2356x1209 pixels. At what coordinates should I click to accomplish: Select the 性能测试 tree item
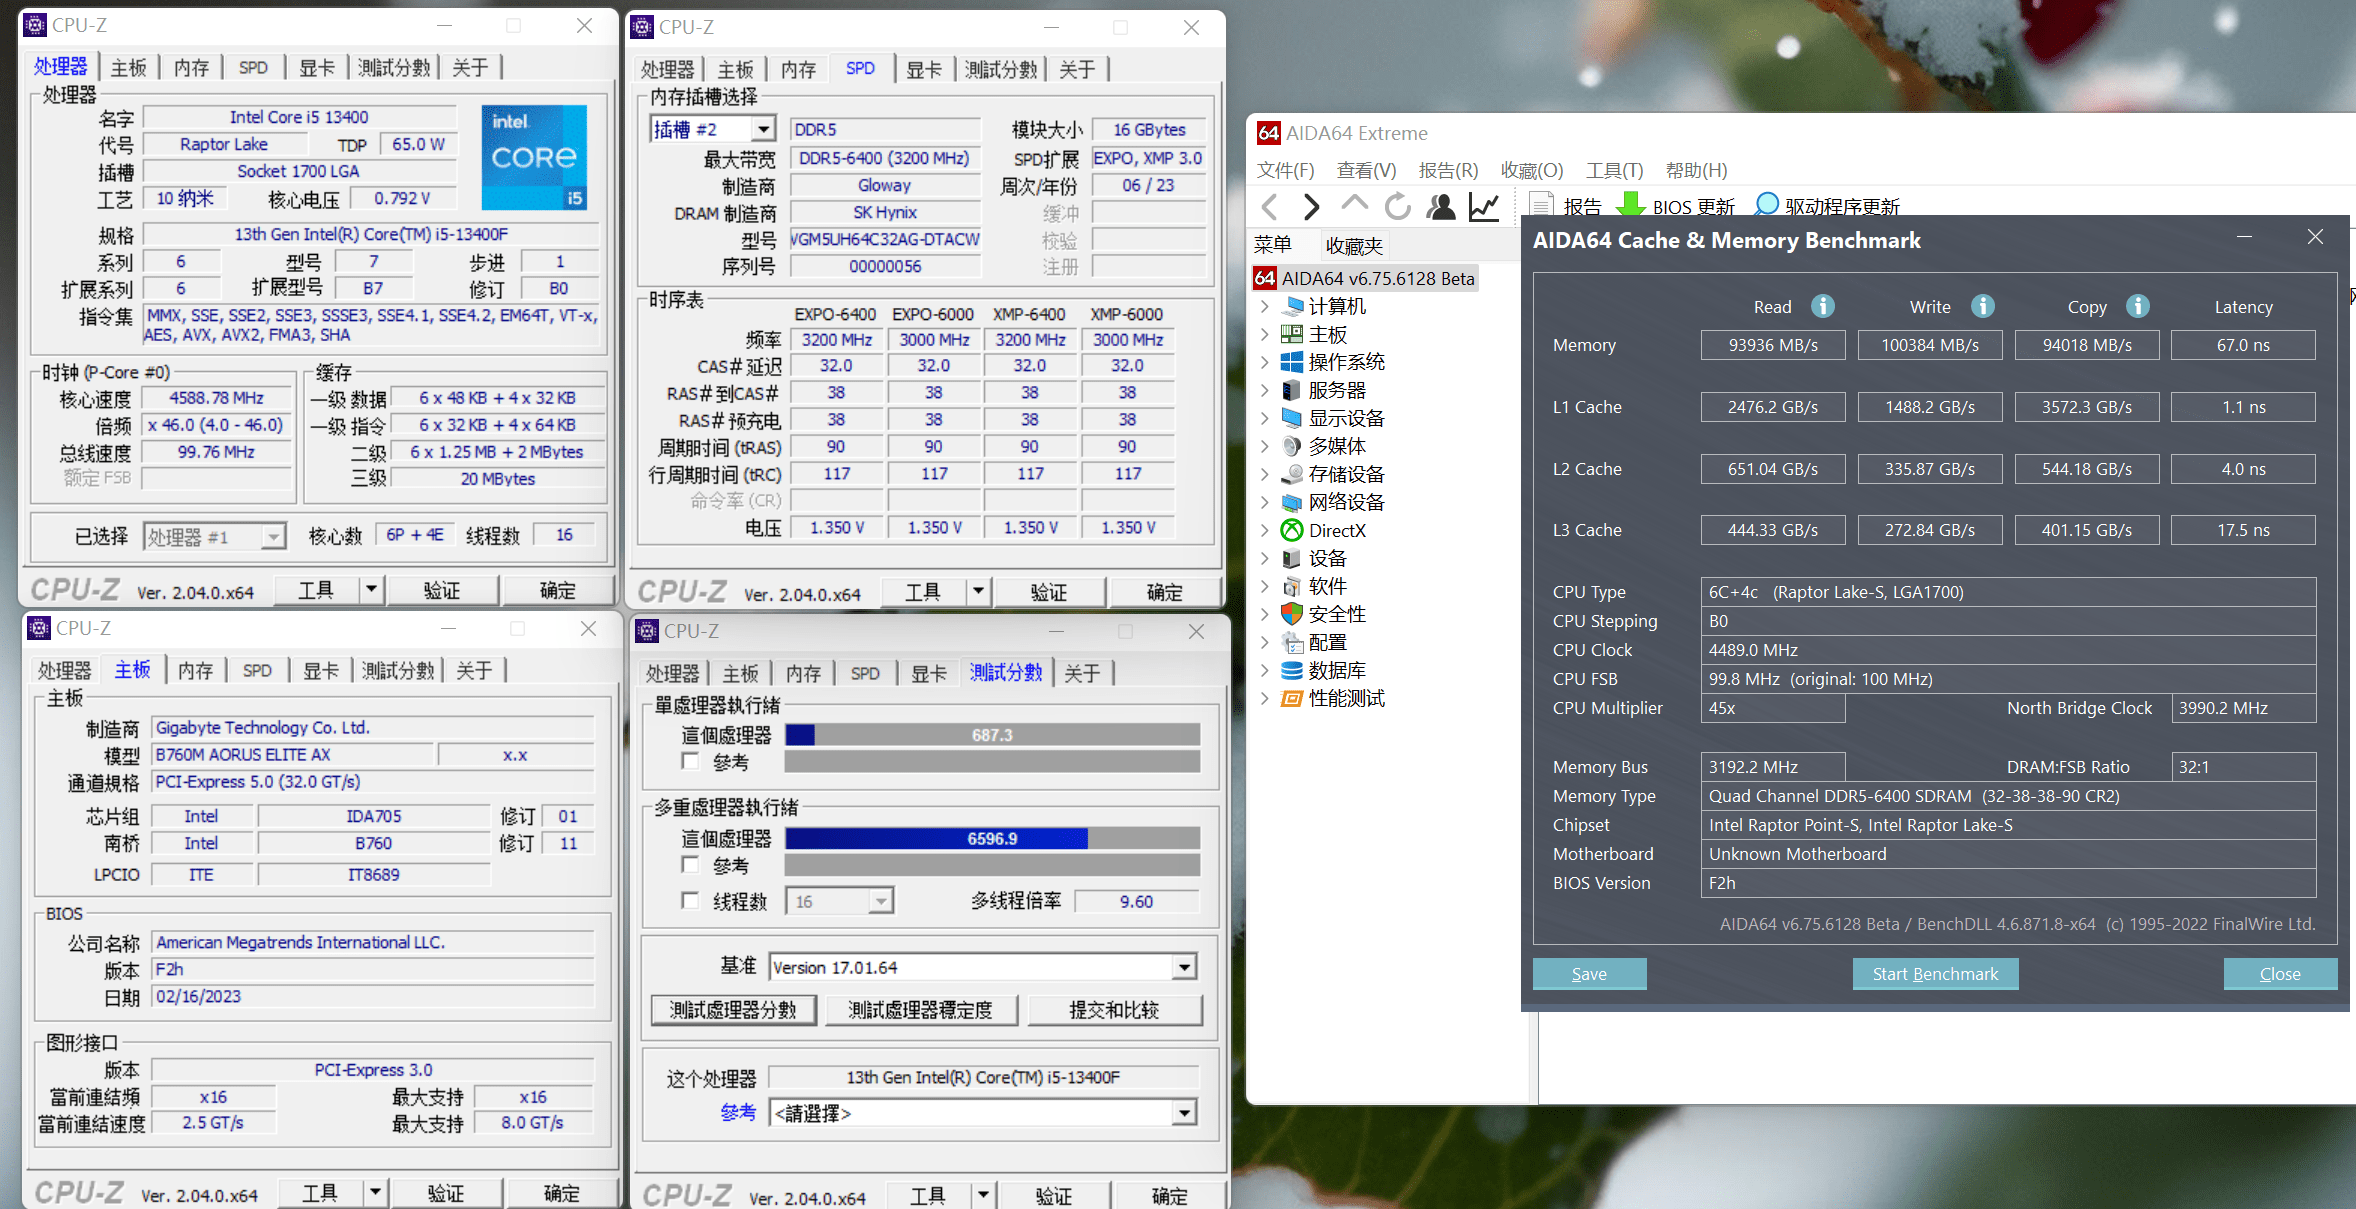(x=1345, y=698)
